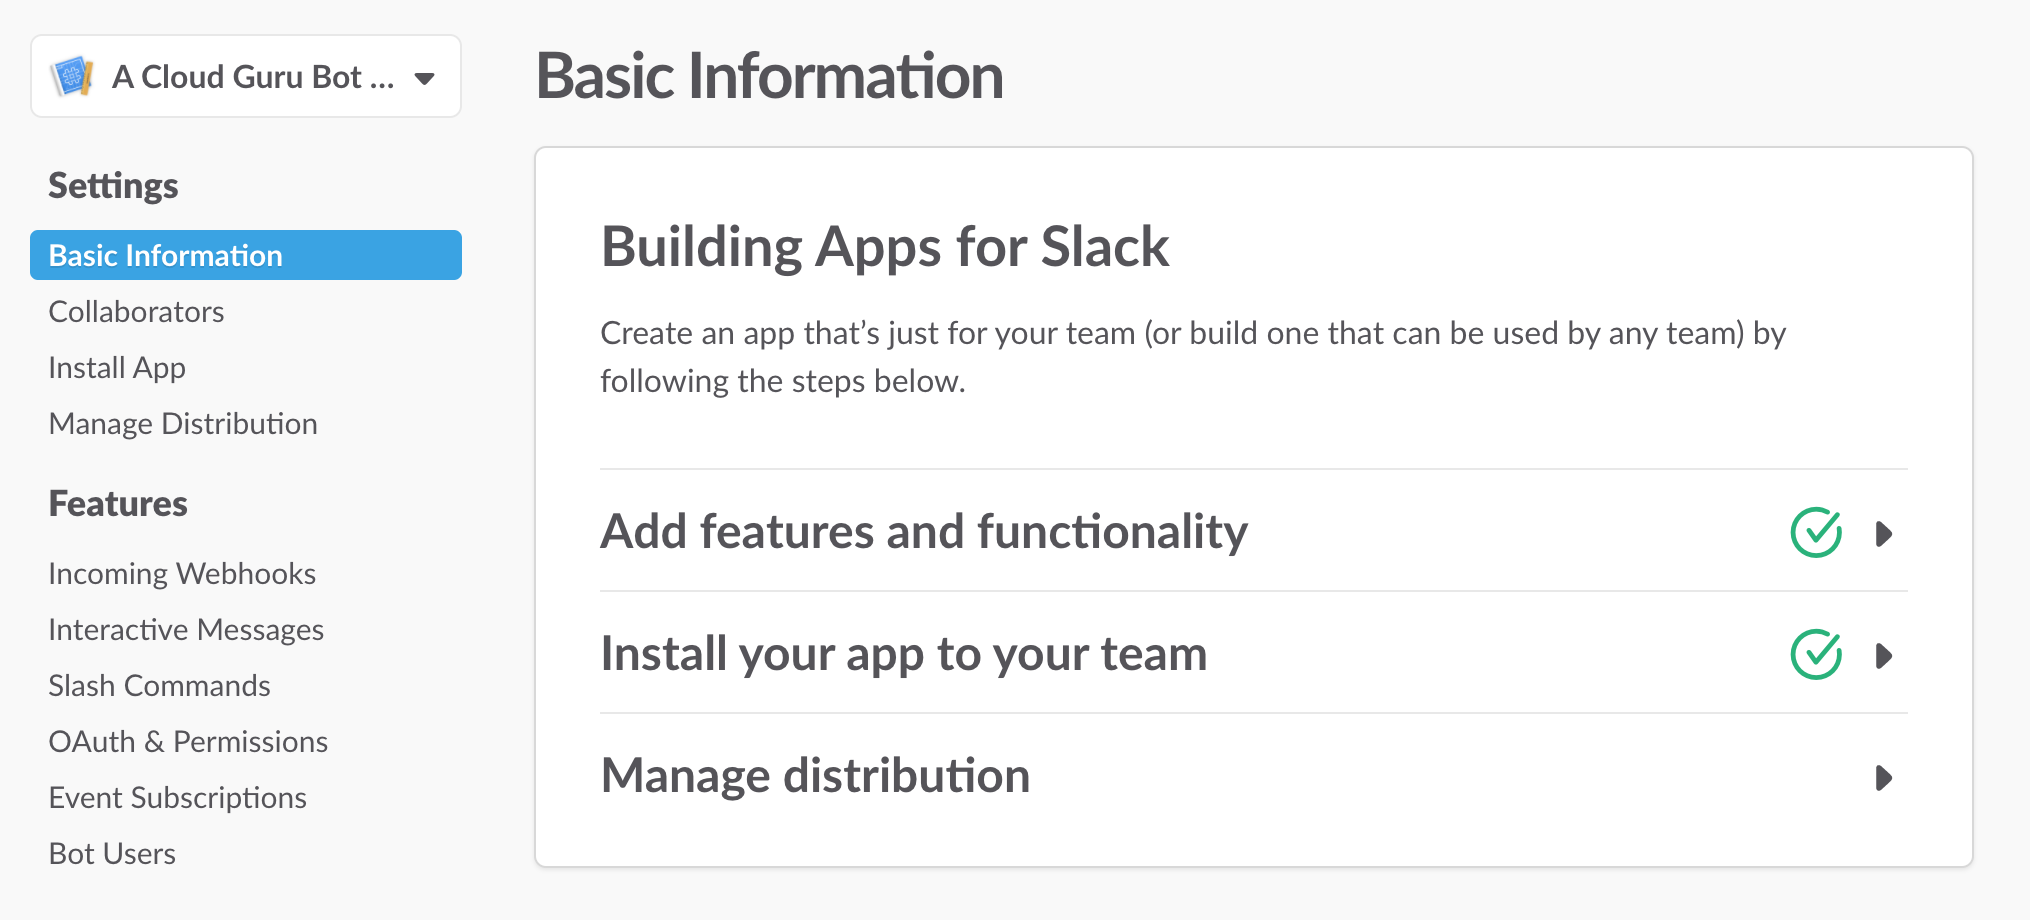Image resolution: width=2030 pixels, height=920 pixels.
Task: Go to Slash Commands page
Action: coord(160,686)
